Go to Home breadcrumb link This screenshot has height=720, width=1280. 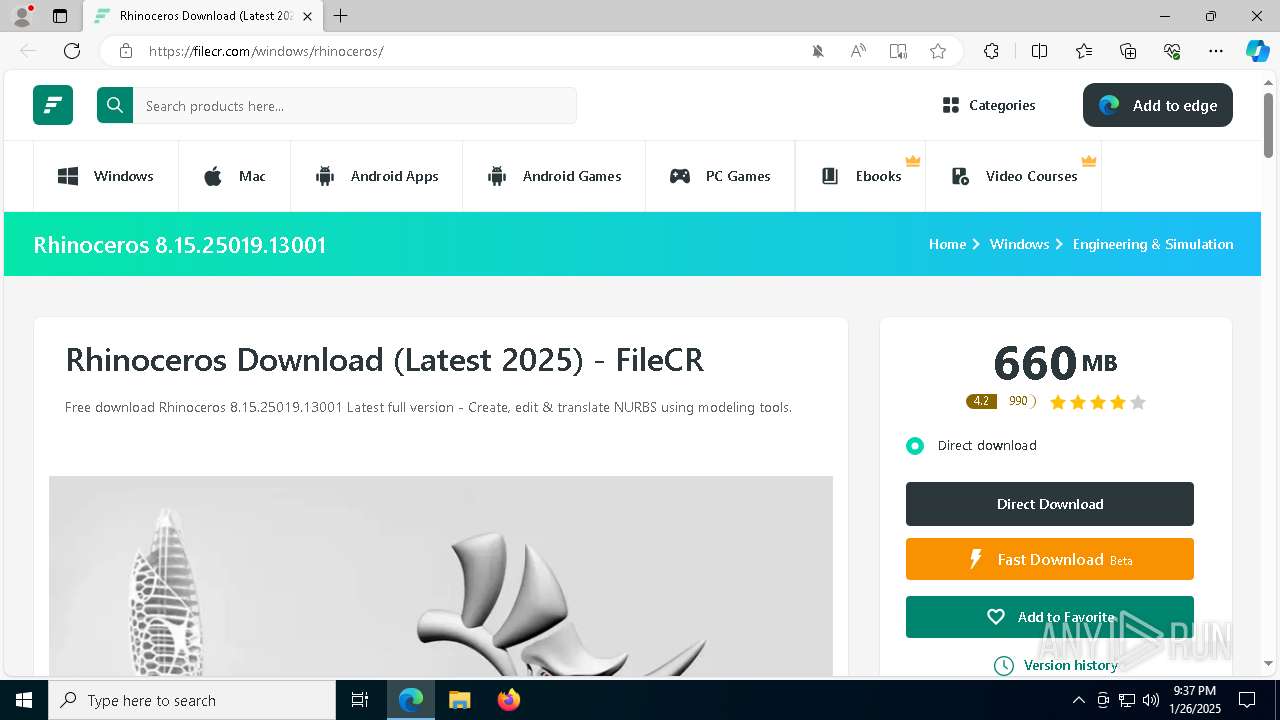tap(947, 244)
